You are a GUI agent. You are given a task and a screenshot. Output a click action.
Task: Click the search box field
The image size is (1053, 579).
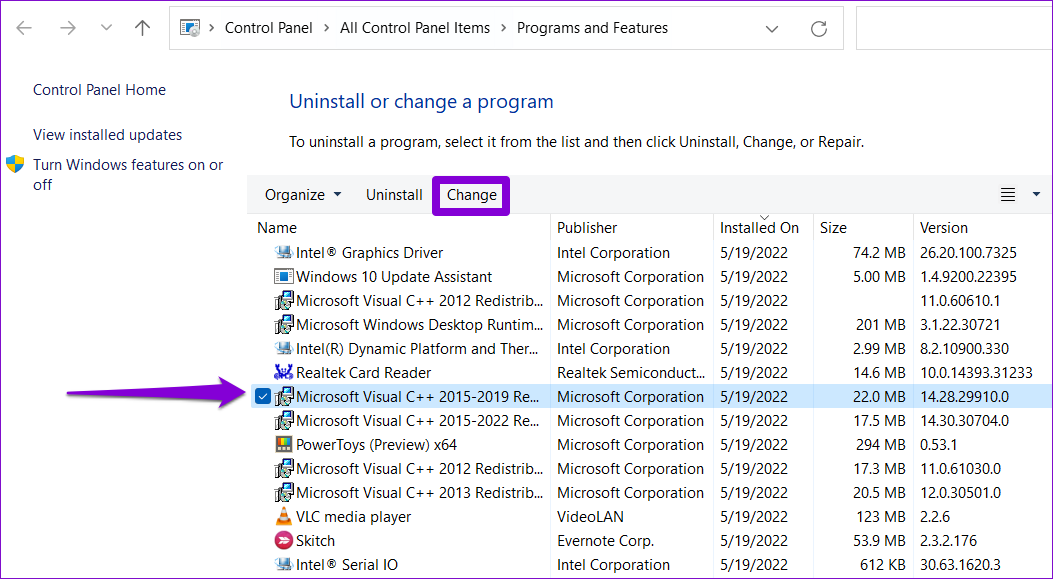954,28
